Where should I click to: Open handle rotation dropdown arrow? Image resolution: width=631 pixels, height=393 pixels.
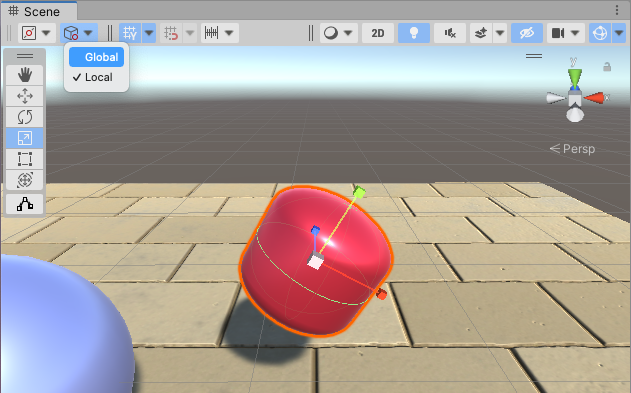[x=88, y=33]
